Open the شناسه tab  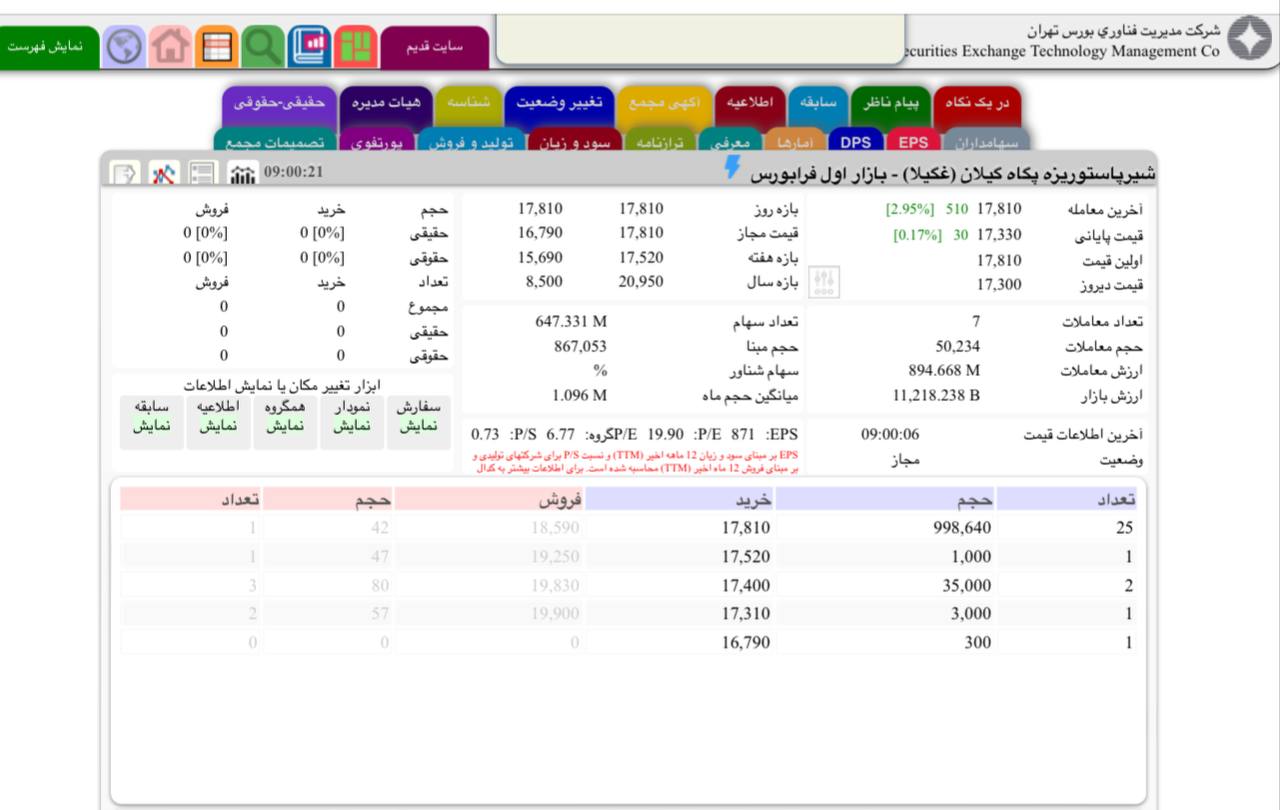click(469, 104)
